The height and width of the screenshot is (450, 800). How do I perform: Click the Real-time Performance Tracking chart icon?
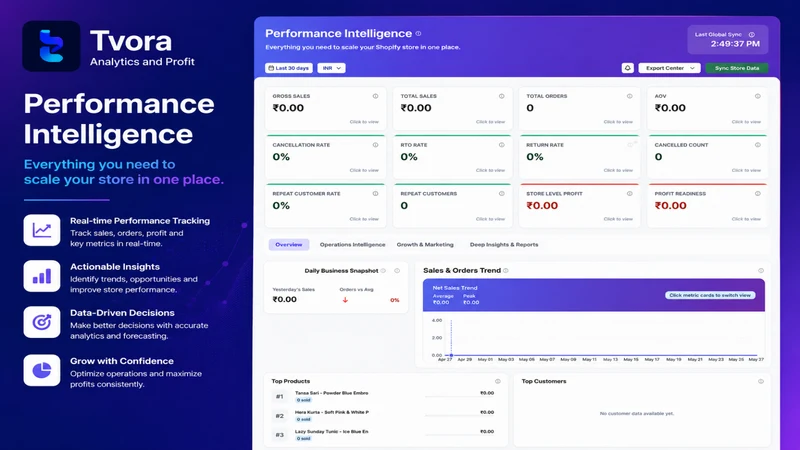coord(42,230)
